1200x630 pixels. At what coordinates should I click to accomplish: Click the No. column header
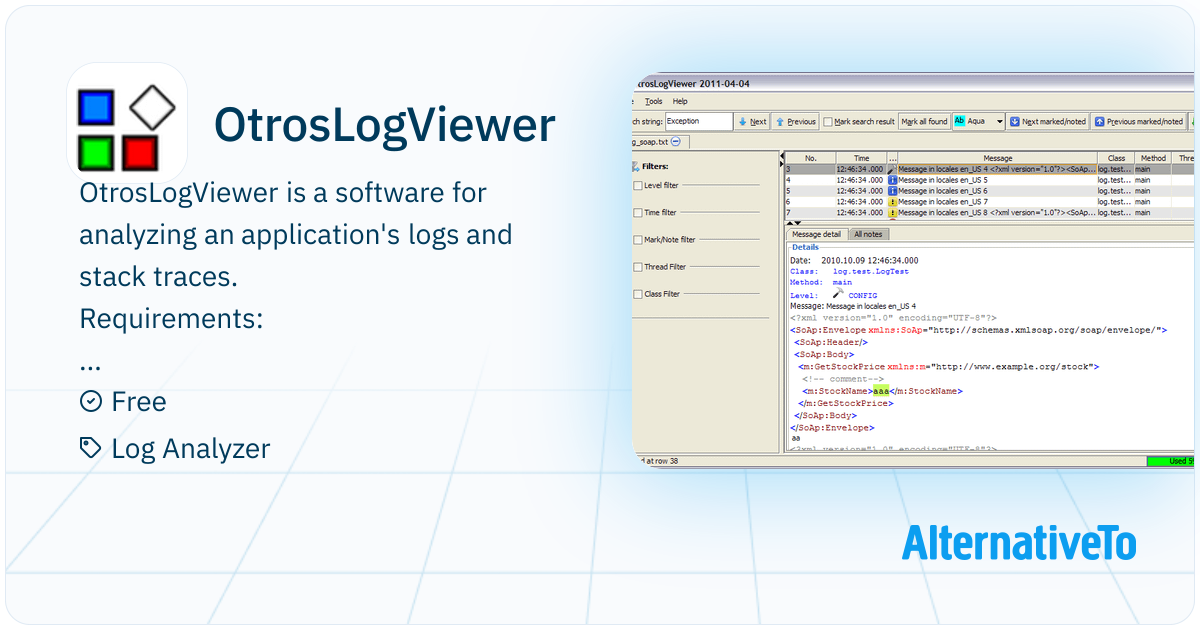[811, 158]
